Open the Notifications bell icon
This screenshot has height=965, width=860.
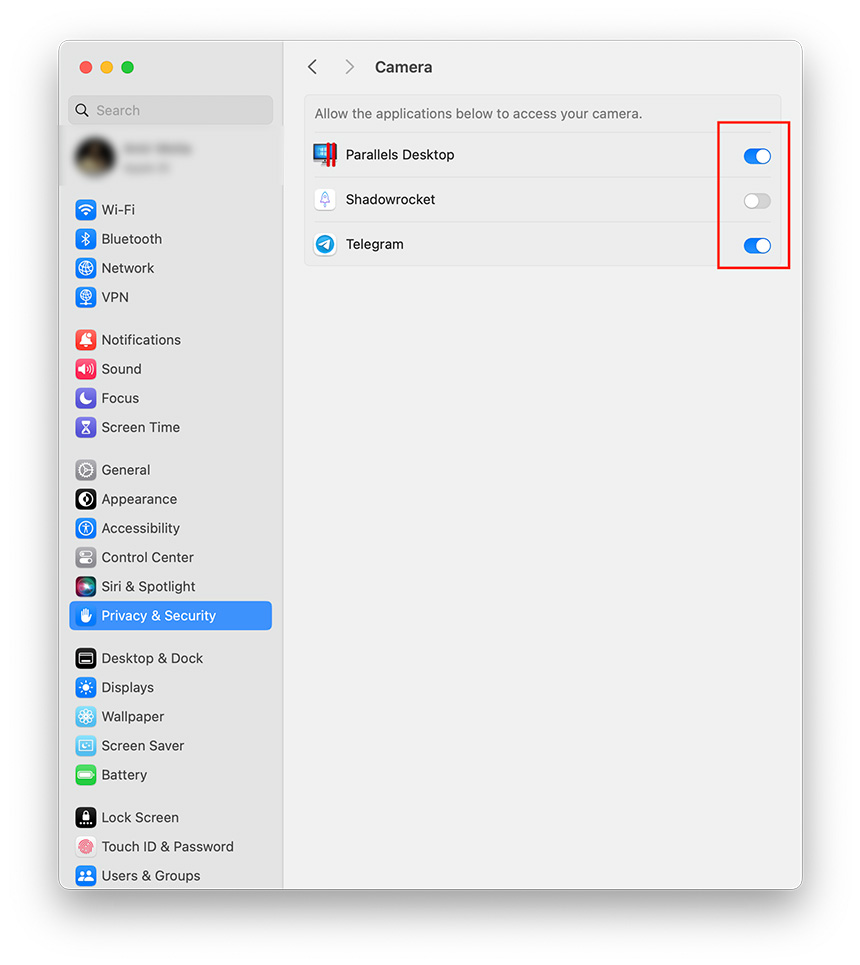[86, 340]
